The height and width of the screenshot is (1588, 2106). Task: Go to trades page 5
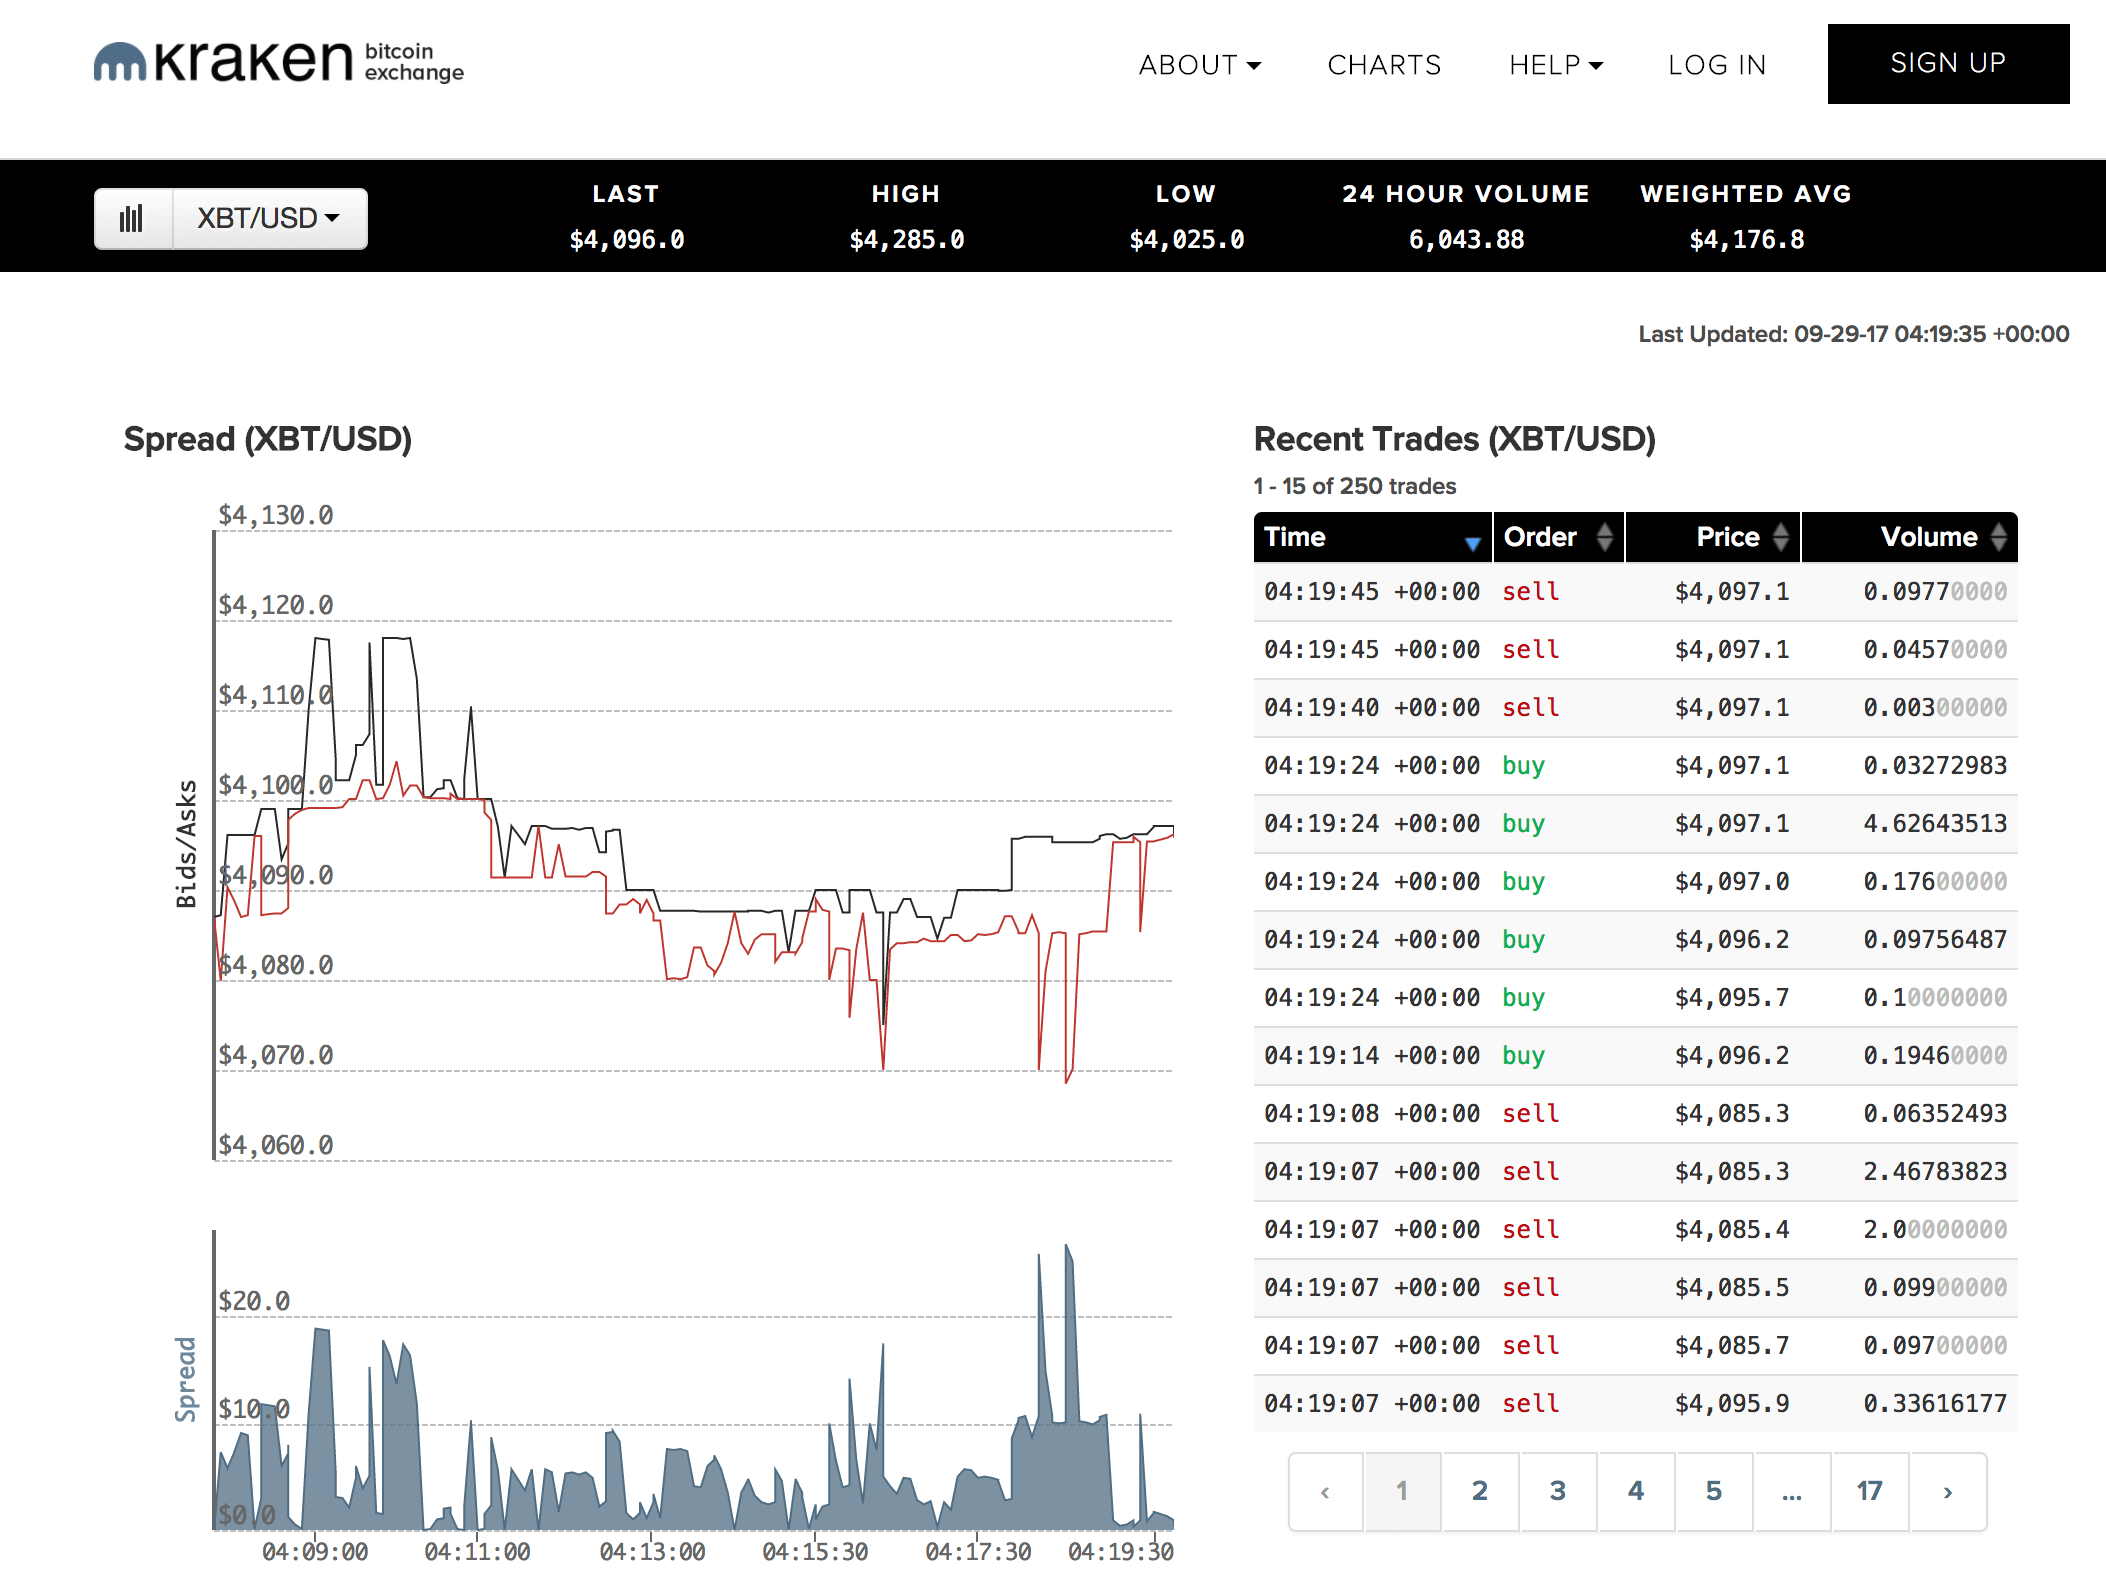[1714, 1492]
